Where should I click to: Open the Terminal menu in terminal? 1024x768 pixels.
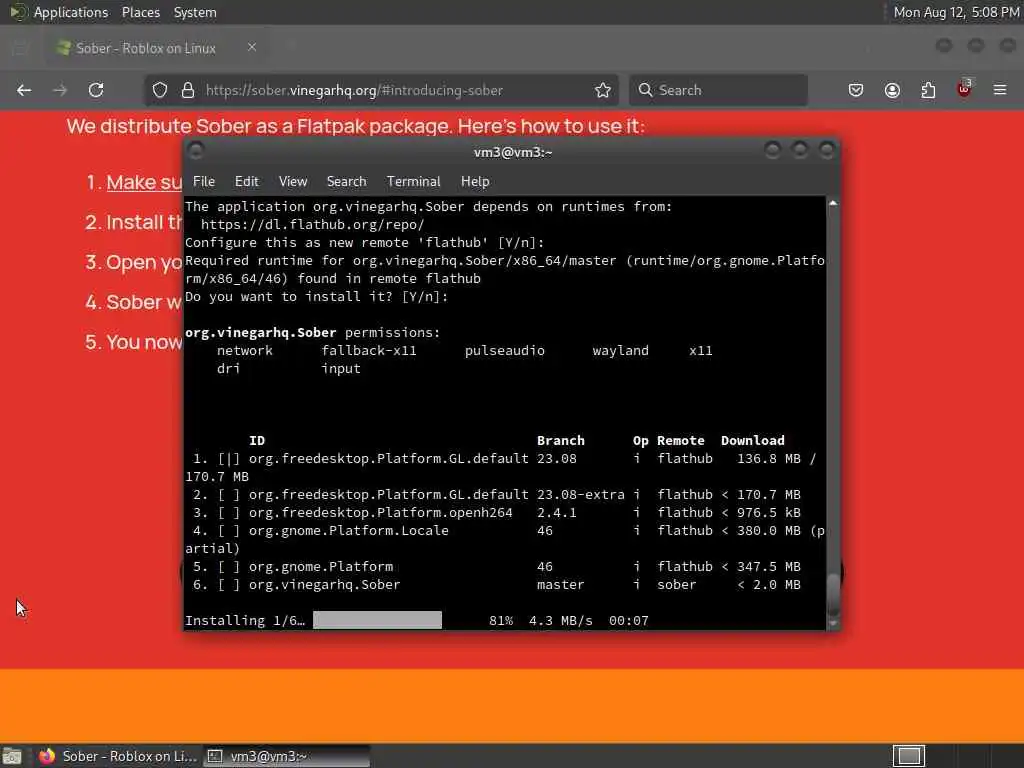[x=413, y=182]
